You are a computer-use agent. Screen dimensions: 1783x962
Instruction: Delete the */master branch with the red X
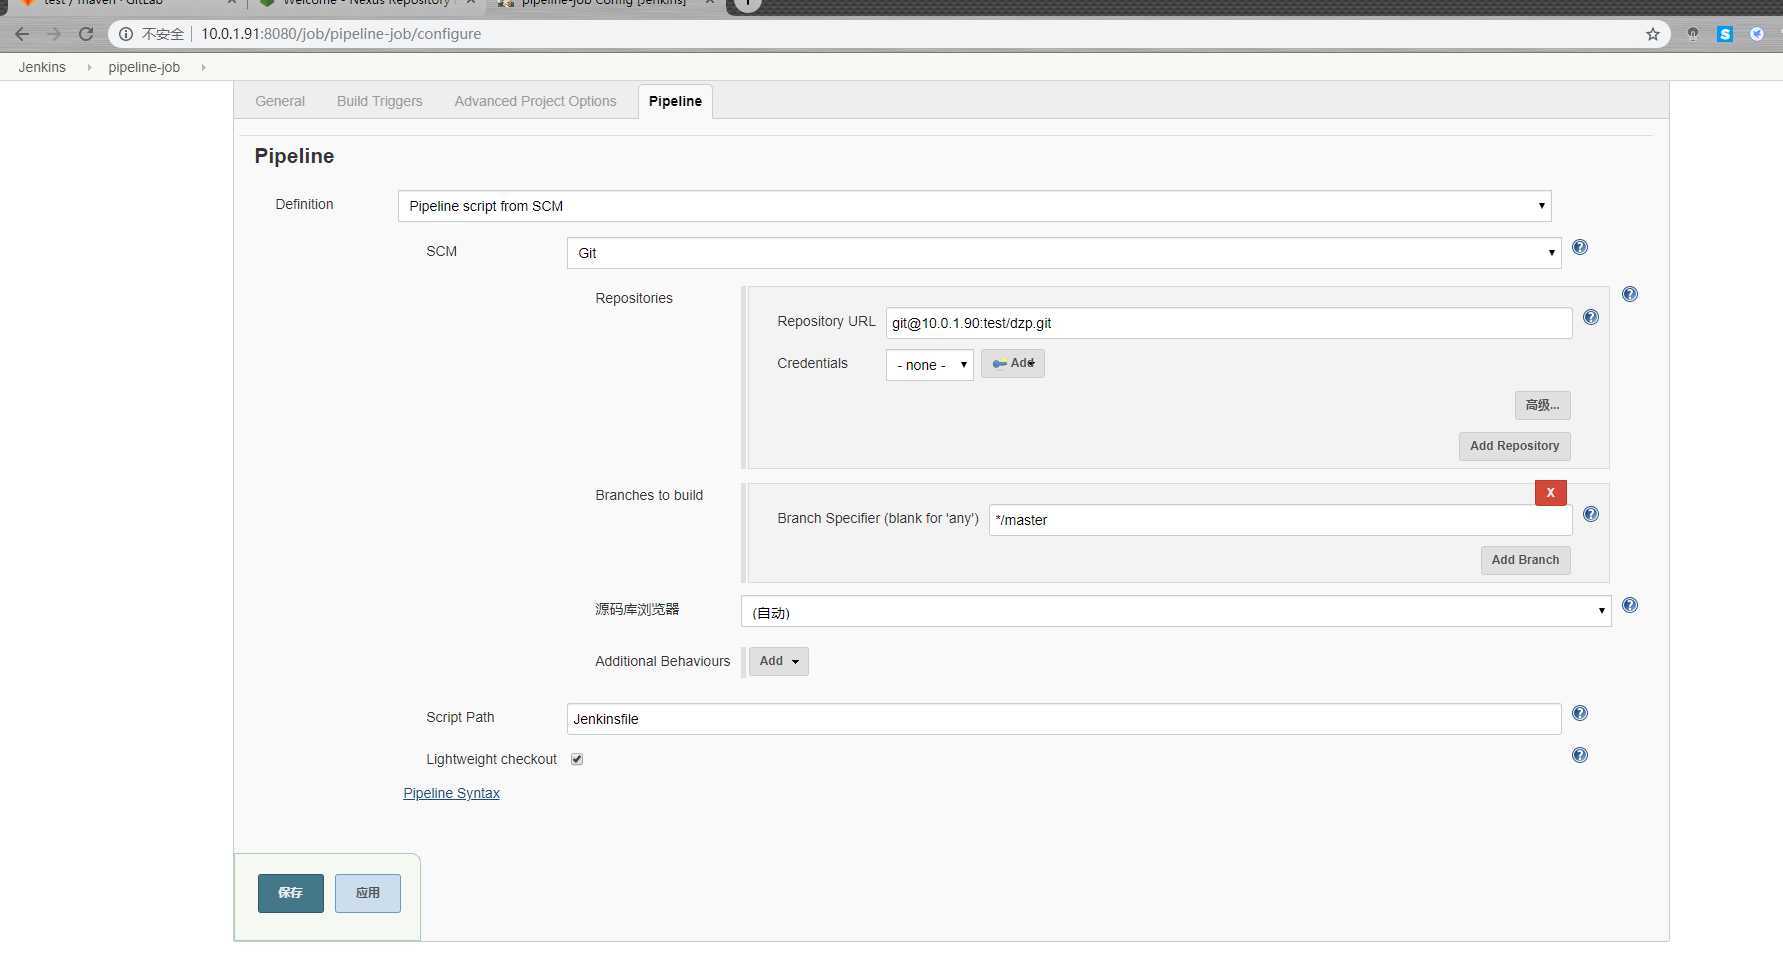[1551, 492]
